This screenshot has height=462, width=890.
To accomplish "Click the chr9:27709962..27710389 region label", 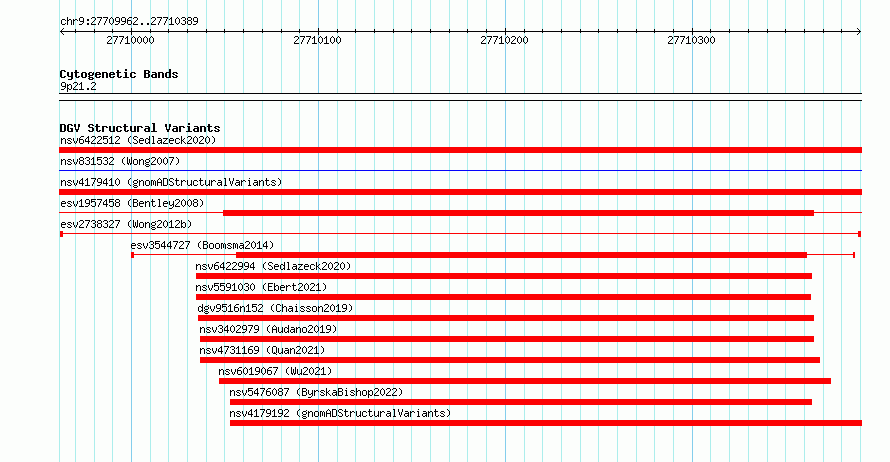I will 129,21.
